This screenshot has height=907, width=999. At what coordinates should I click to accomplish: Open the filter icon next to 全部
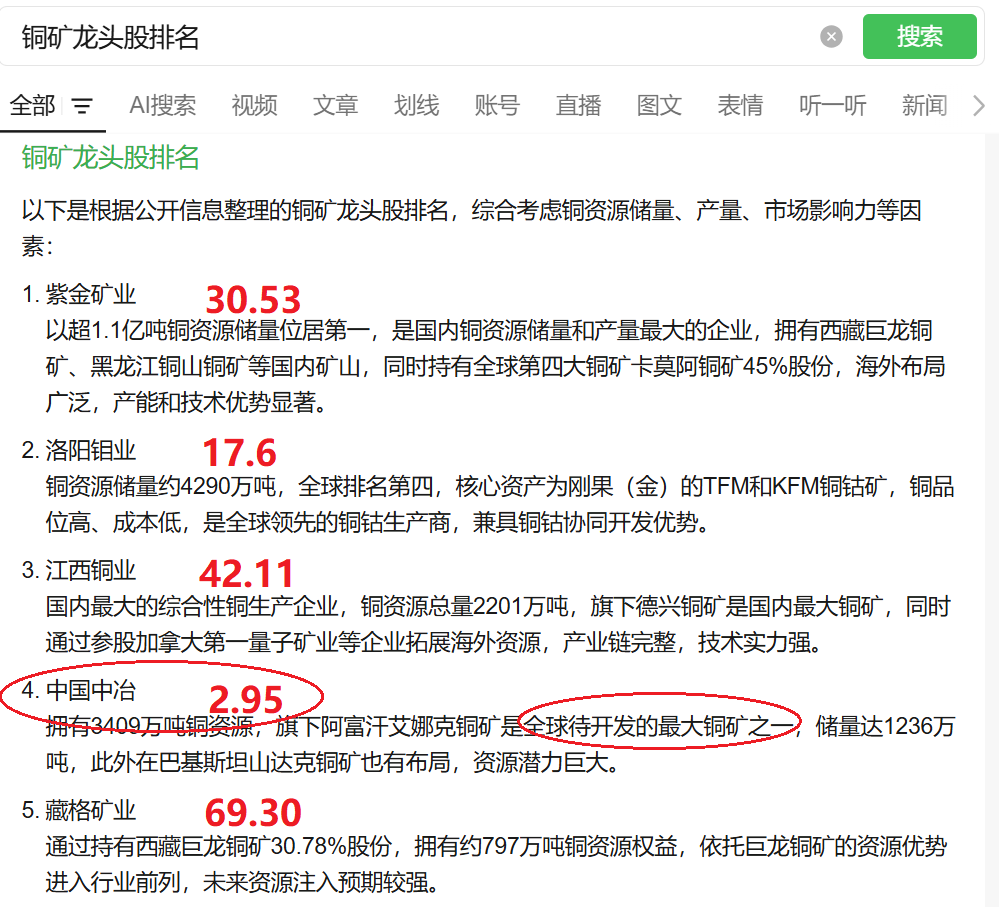coord(82,106)
